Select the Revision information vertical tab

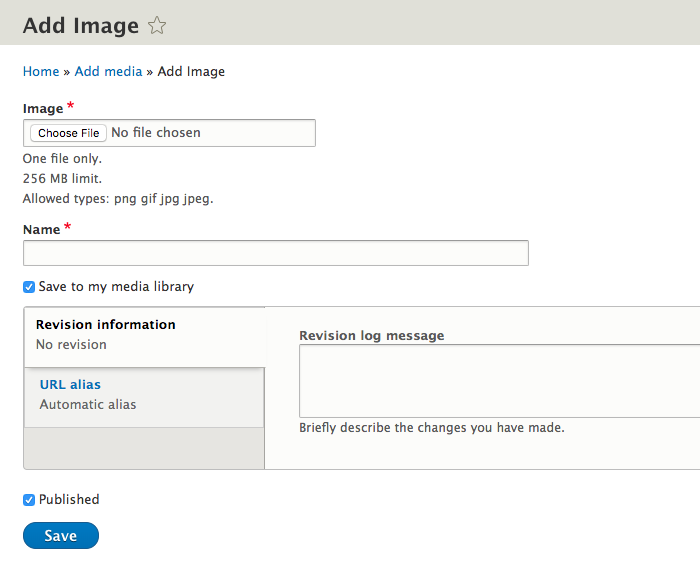pos(105,325)
